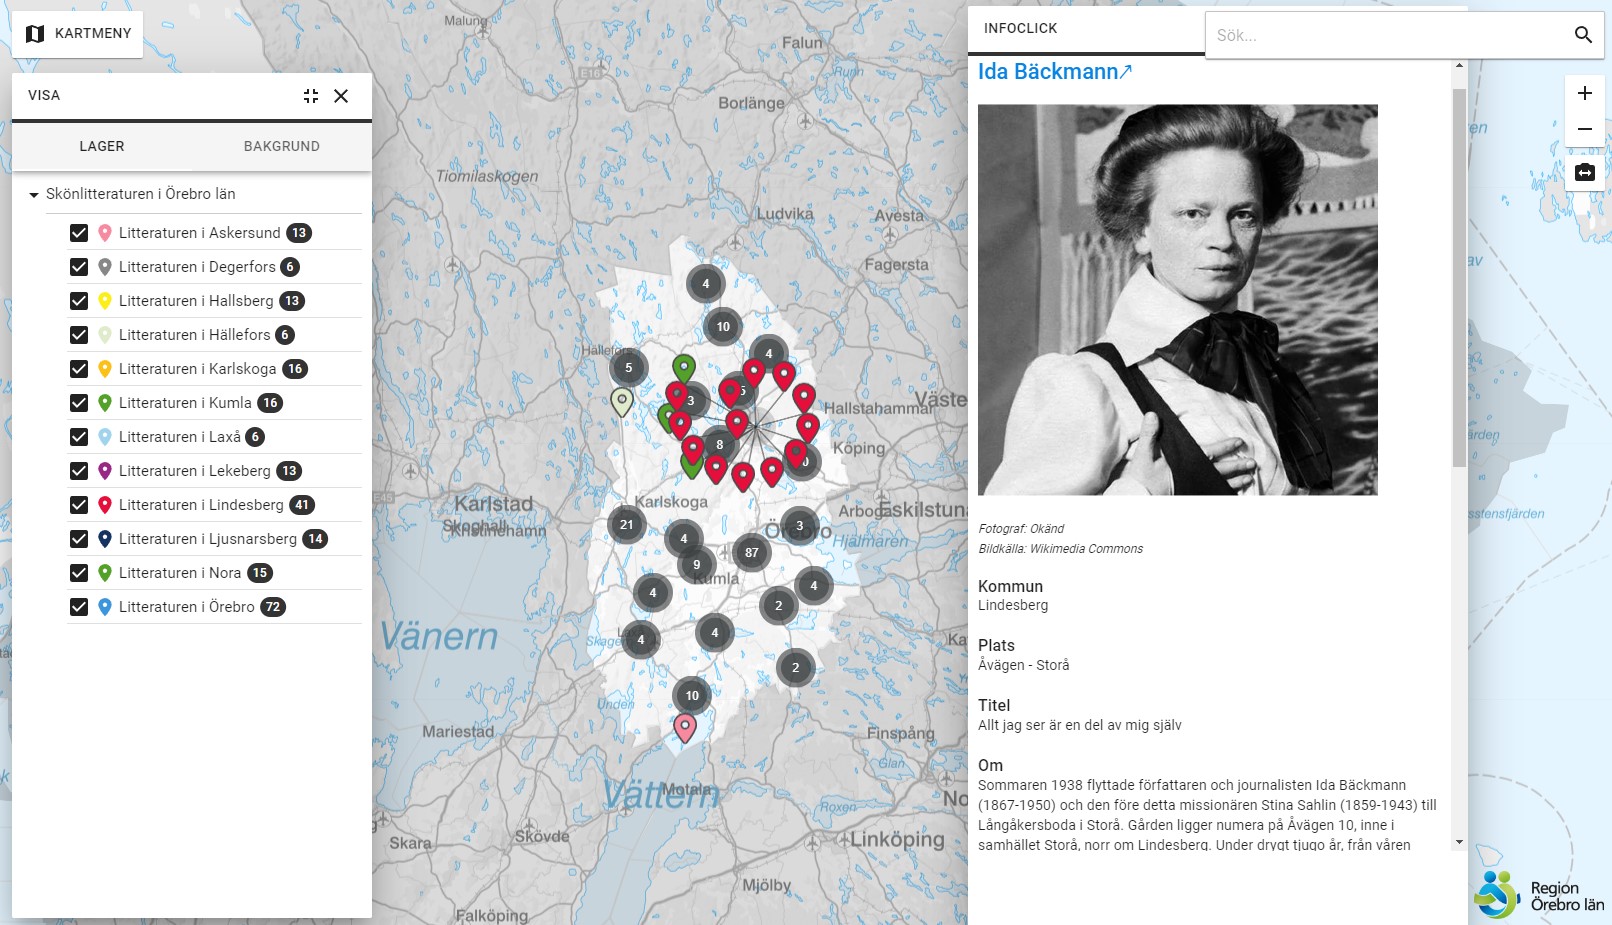Image resolution: width=1612 pixels, height=925 pixels.
Task: Toggle Litteraturen i Karlskoga checkbox
Action: pos(79,369)
